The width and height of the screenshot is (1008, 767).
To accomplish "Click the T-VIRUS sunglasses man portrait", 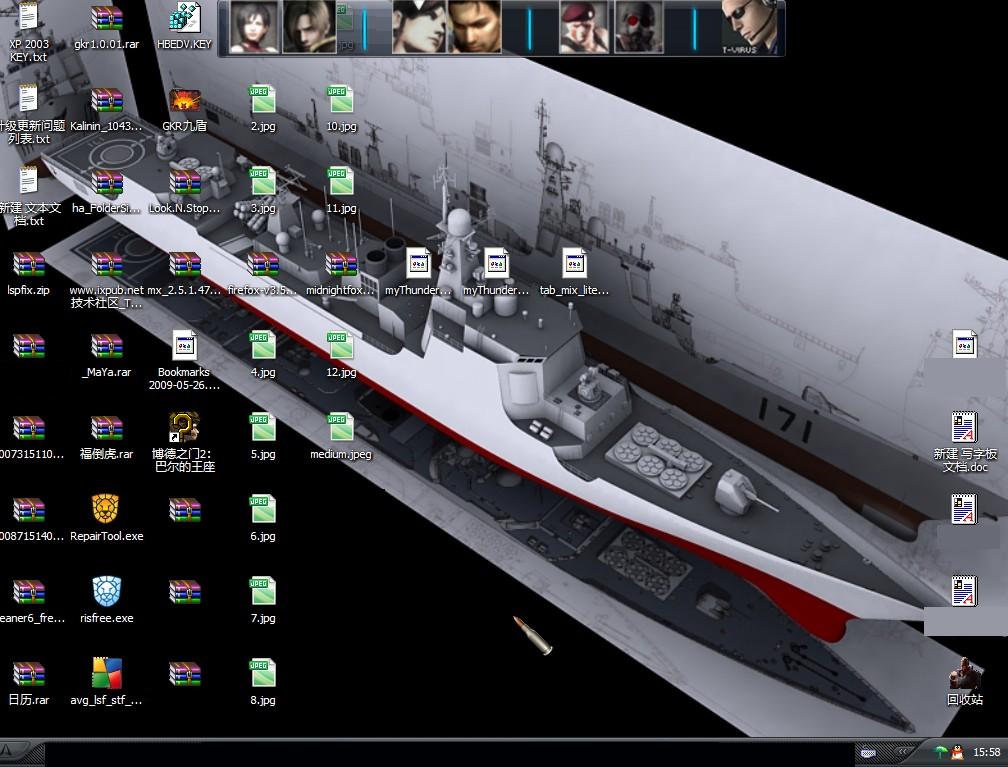I will (749, 27).
